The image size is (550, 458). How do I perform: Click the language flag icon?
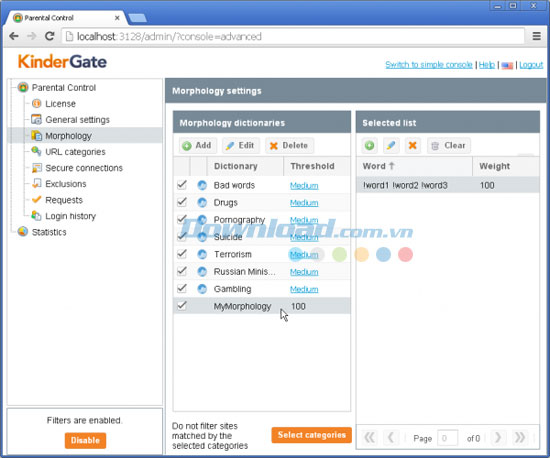pyautogui.click(x=507, y=65)
